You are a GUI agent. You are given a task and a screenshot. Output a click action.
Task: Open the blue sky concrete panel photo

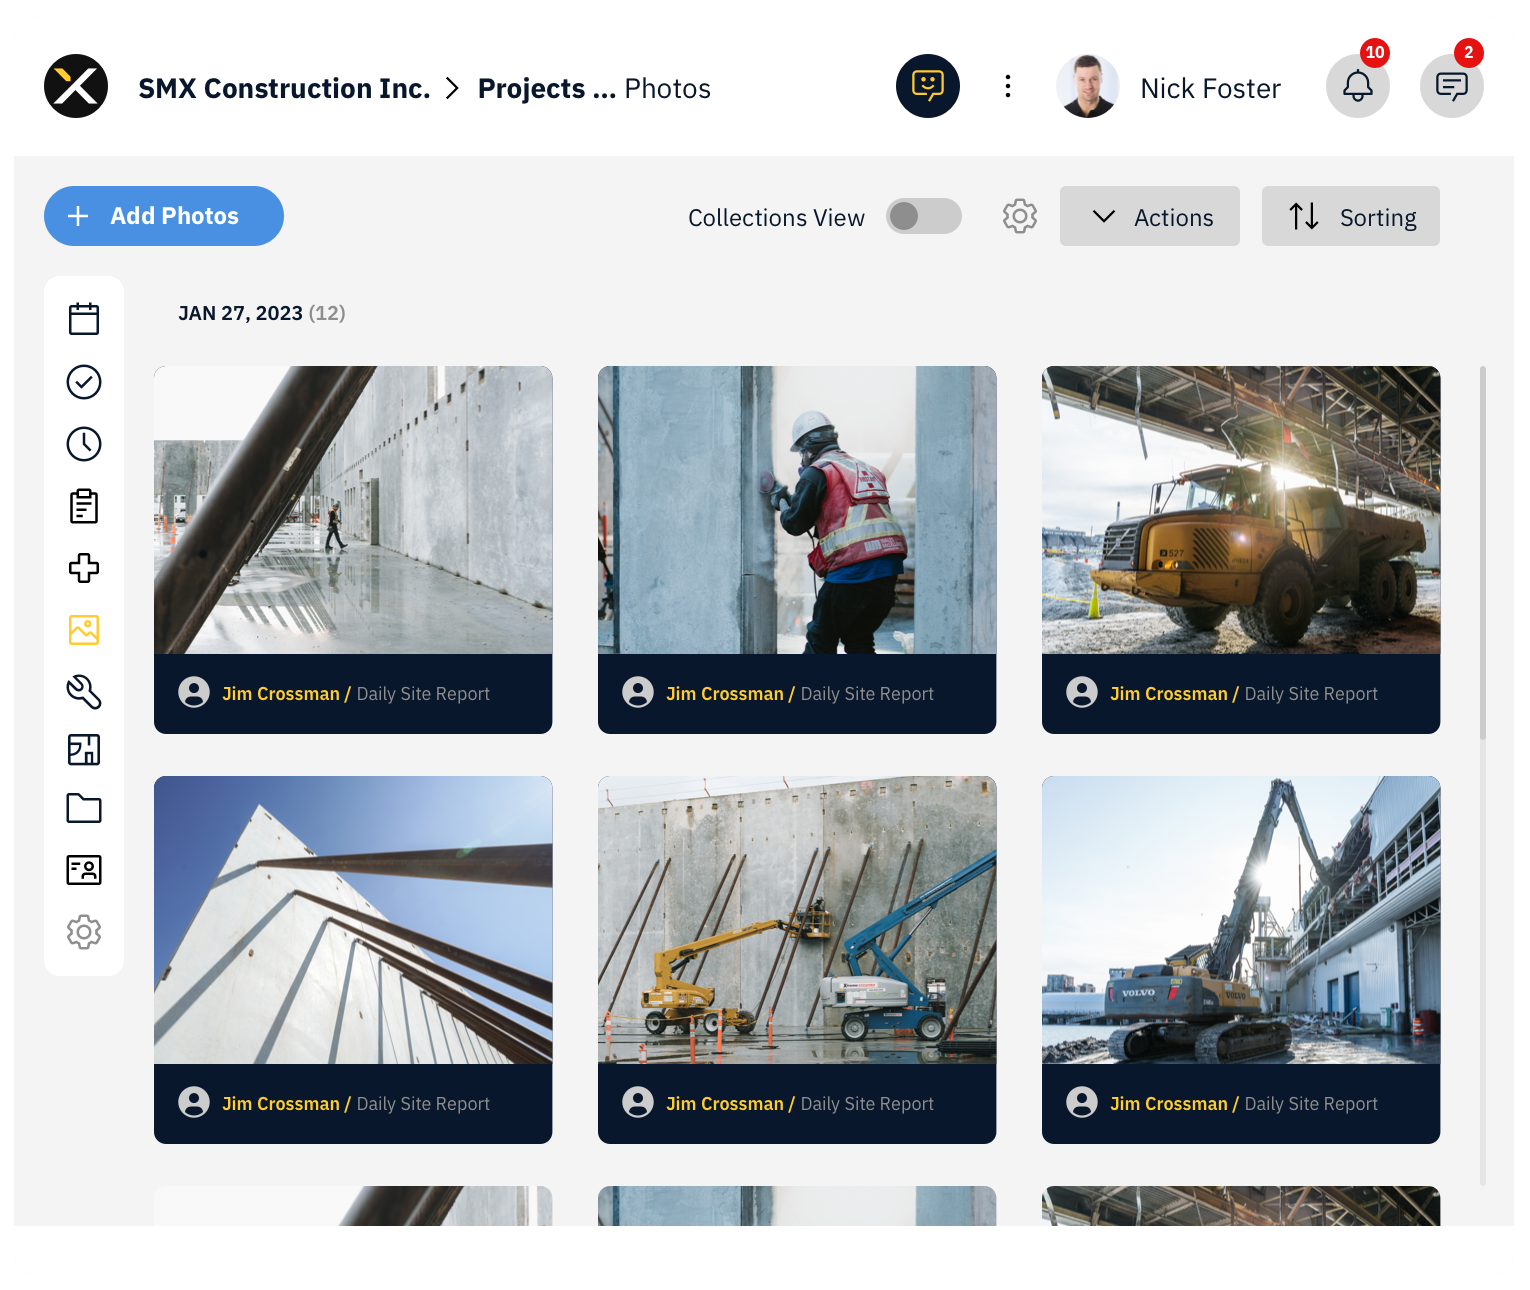coord(353,920)
